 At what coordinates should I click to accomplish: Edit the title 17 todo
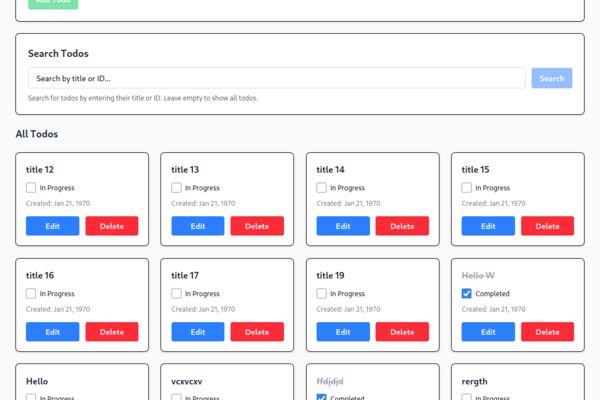tap(198, 332)
